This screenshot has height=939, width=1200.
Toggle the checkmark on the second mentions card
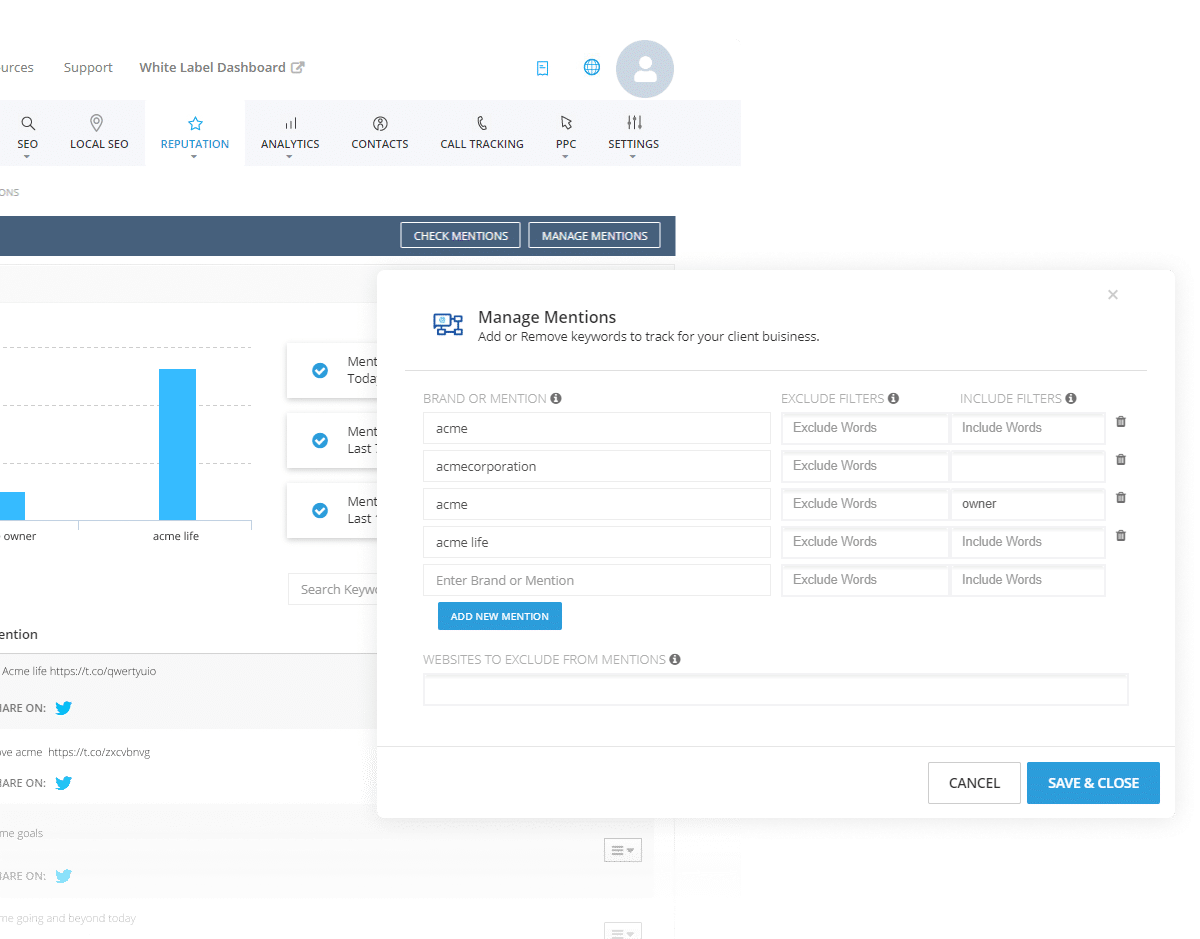tap(320, 440)
